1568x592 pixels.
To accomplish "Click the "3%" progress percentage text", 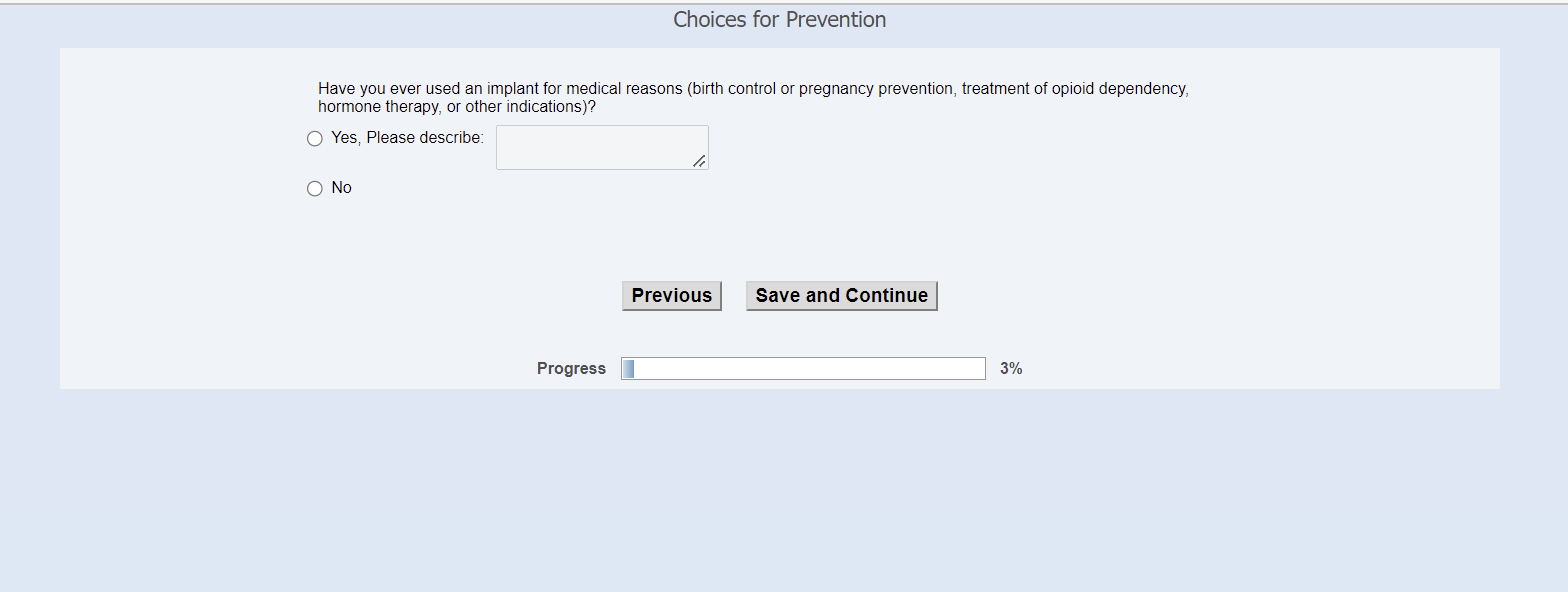I will pyautogui.click(x=1011, y=369).
